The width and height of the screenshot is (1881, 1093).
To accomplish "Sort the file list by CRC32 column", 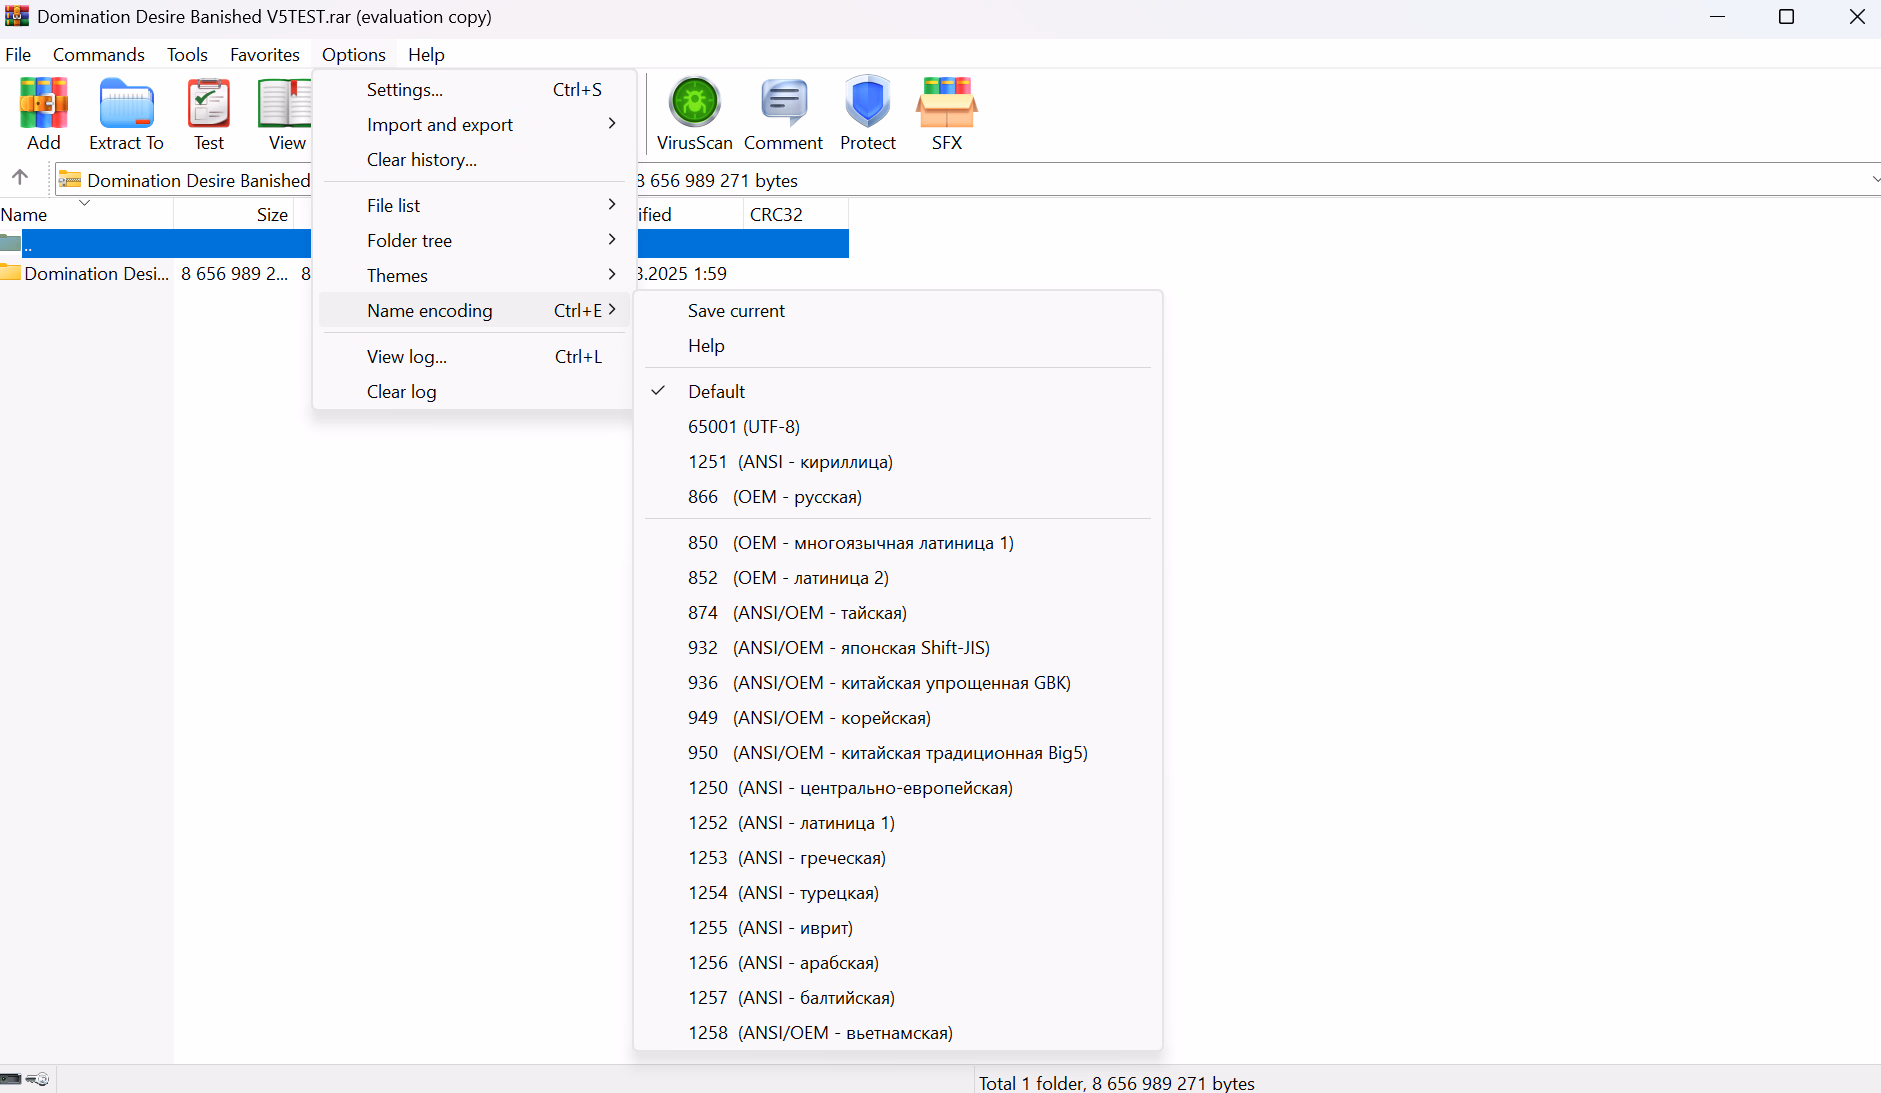I will (776, 214).
